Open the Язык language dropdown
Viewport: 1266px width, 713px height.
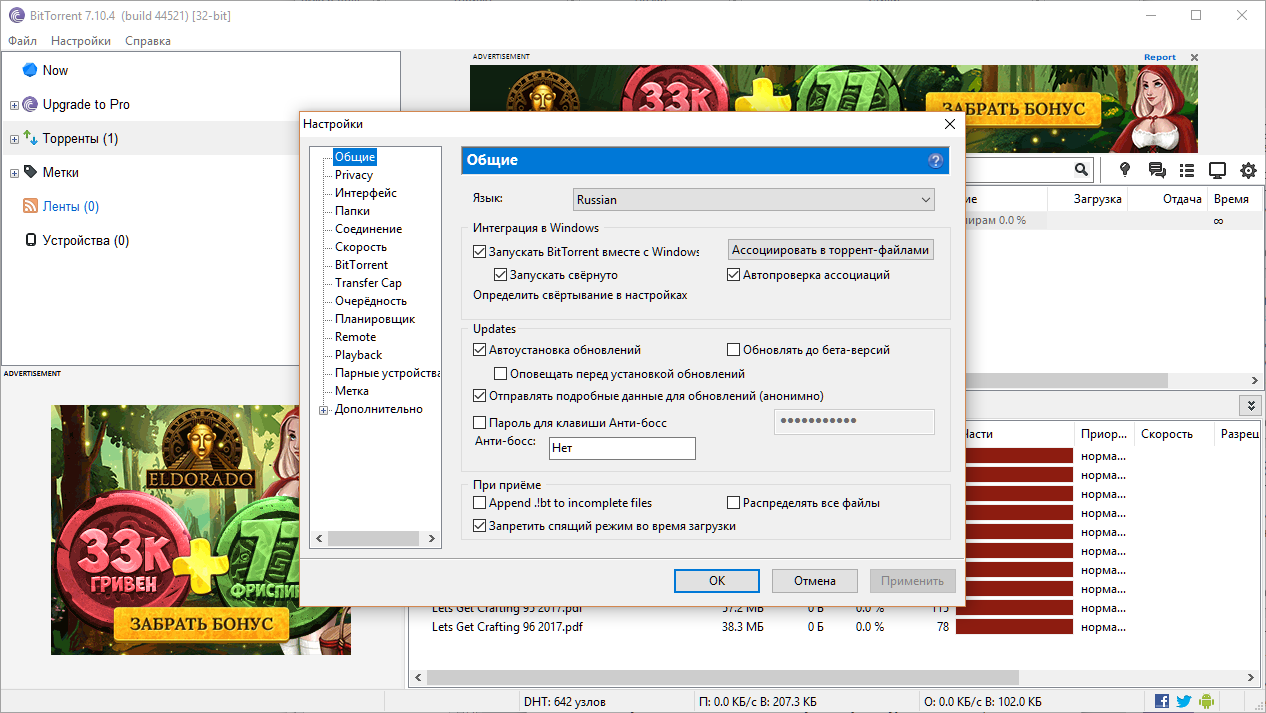(754, 200)
